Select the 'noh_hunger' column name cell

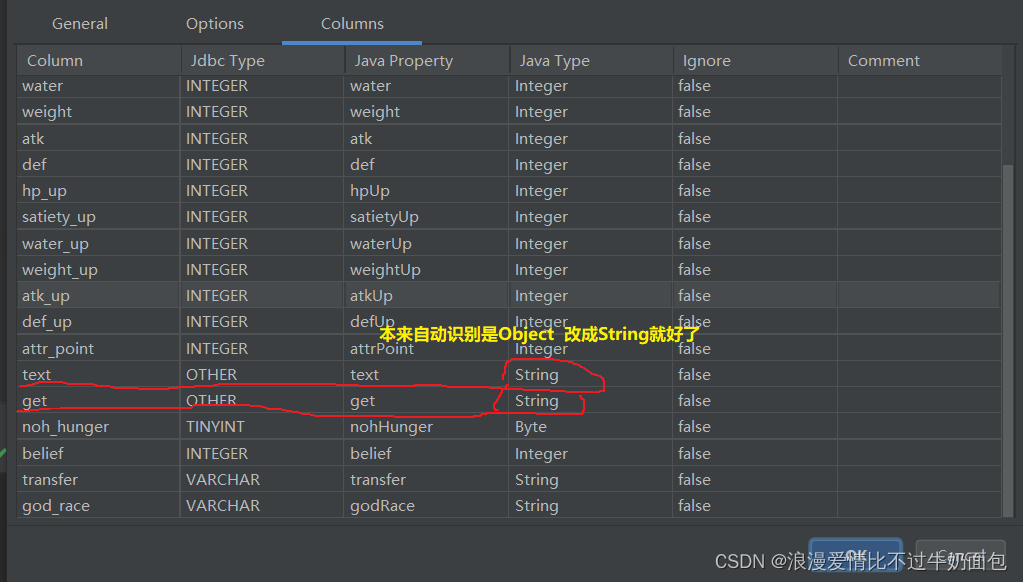[x=99, y=427]
